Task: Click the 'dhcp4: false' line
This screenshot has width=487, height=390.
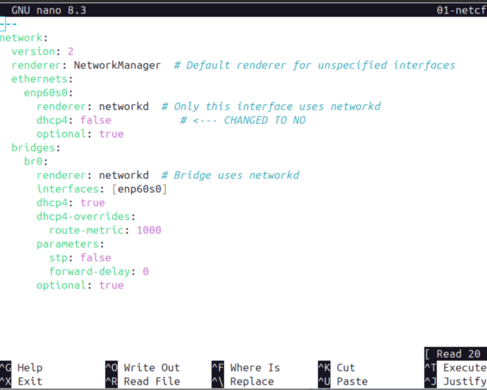Action: (x=74, y=120)
